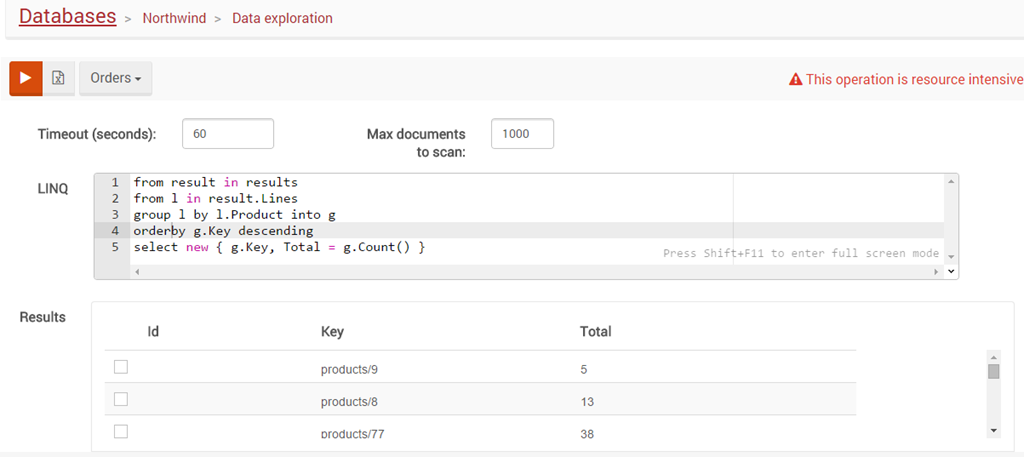This screenshot has height=457, width=1024.
Task: Click the Data exploration breadcrumb
Action: tap(282, 18)
